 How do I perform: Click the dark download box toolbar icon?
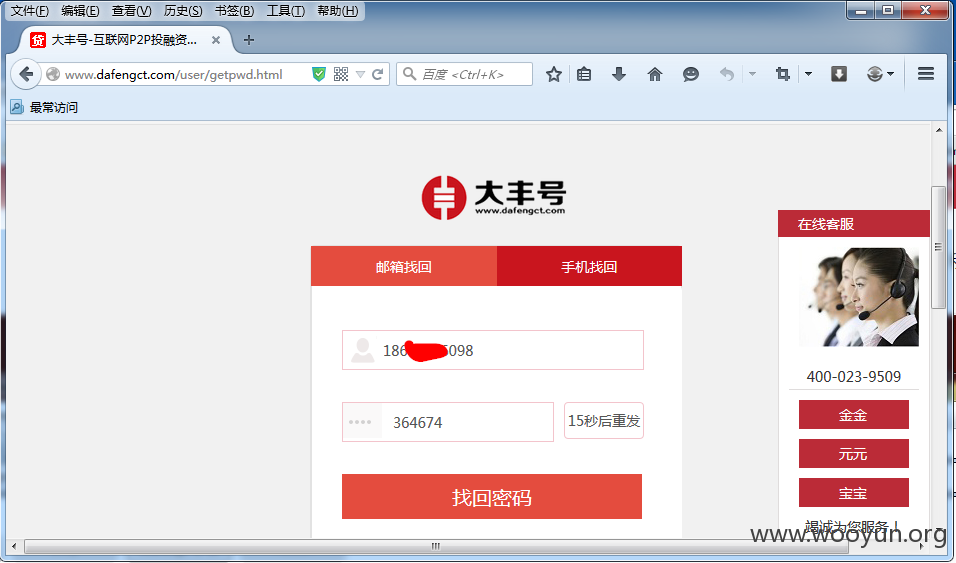[x=839, y=74]
